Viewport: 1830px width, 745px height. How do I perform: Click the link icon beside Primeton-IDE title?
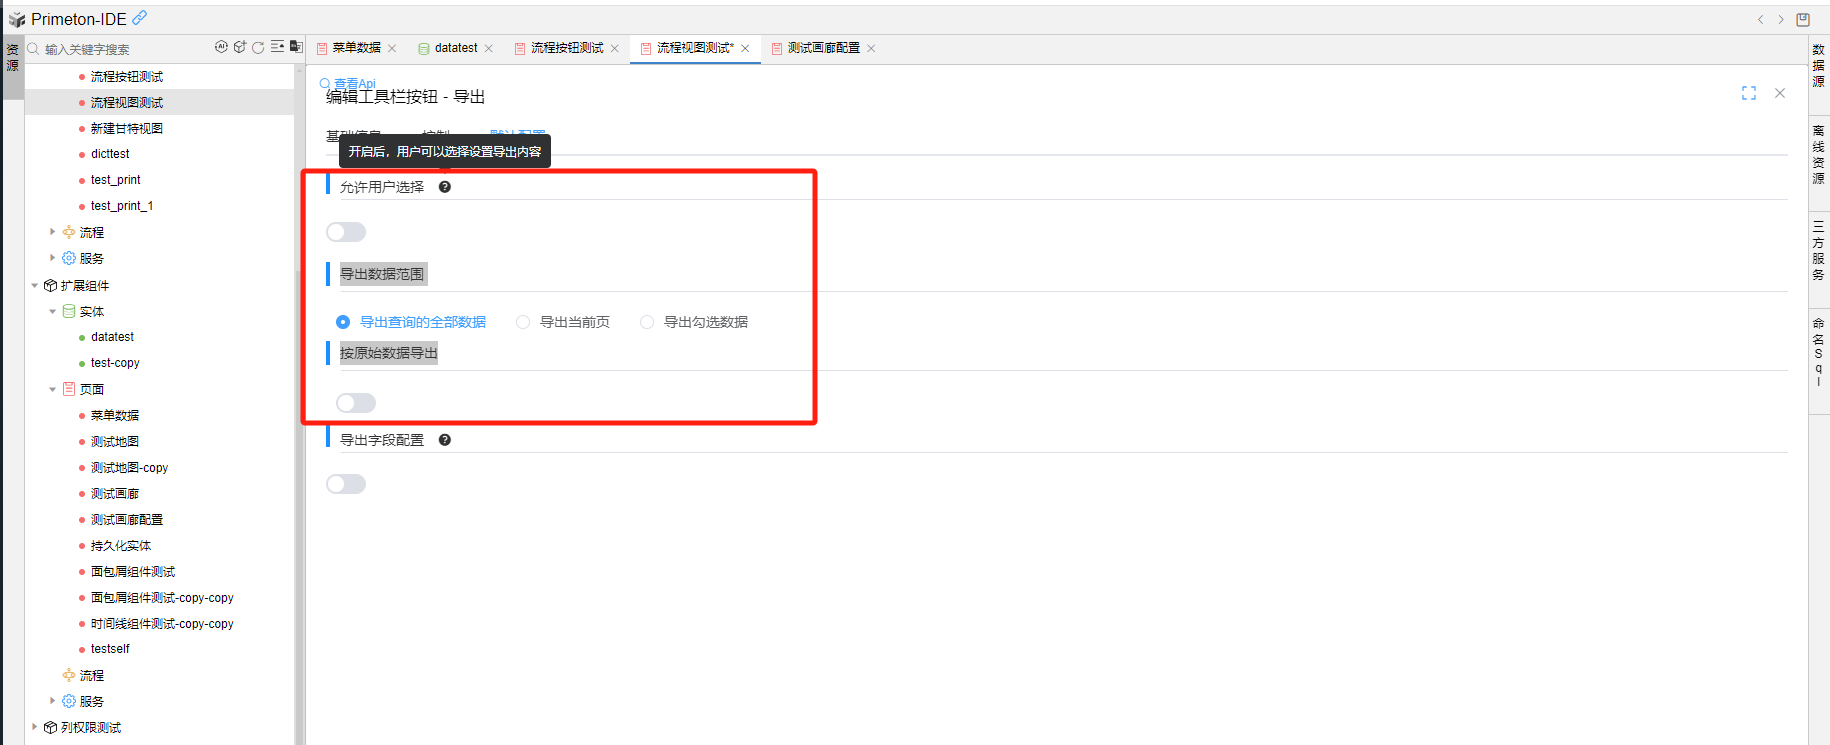[x=140, y=18]
